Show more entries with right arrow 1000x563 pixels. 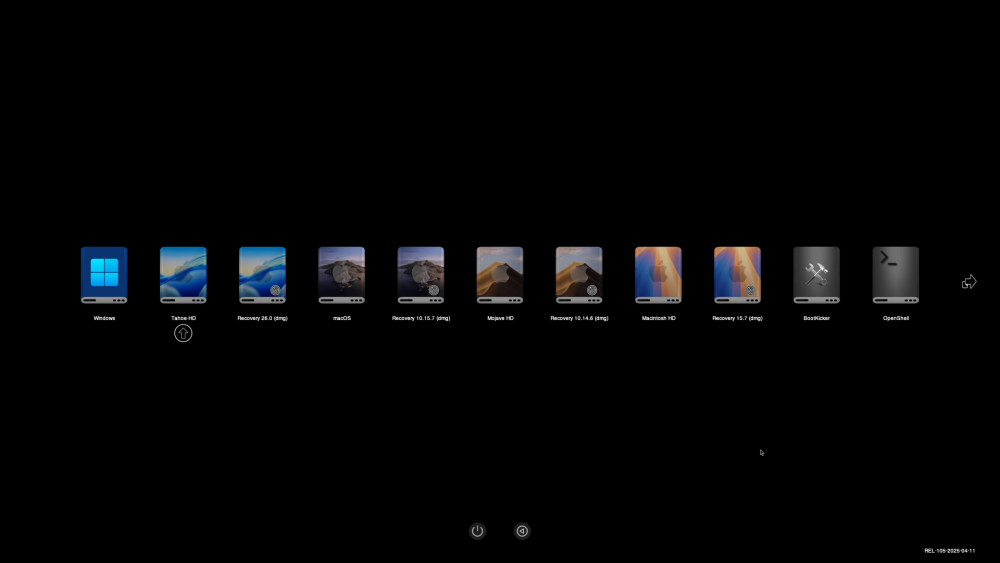[969, 281]
